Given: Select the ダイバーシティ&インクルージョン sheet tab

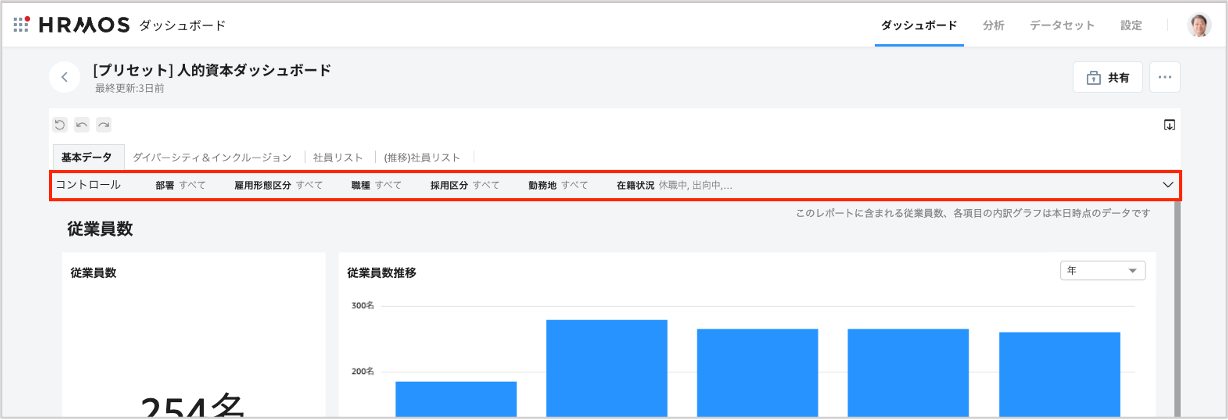Looking at the screenshot, I should (x=212, y=157).
